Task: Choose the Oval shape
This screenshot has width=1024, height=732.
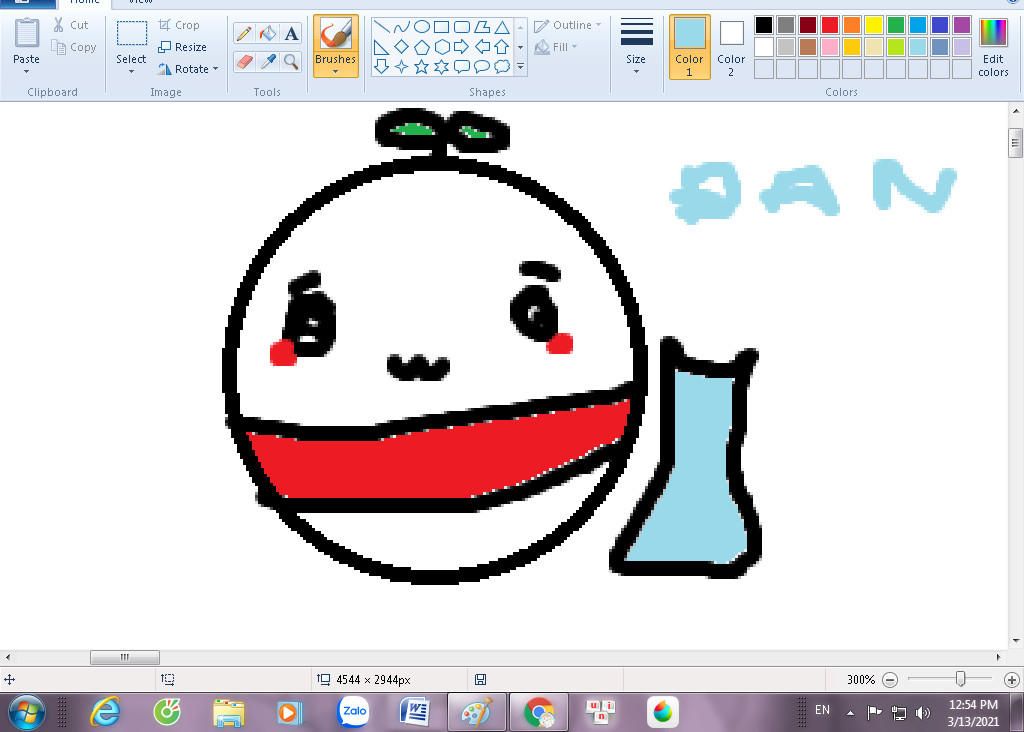Action: (422, 27)
